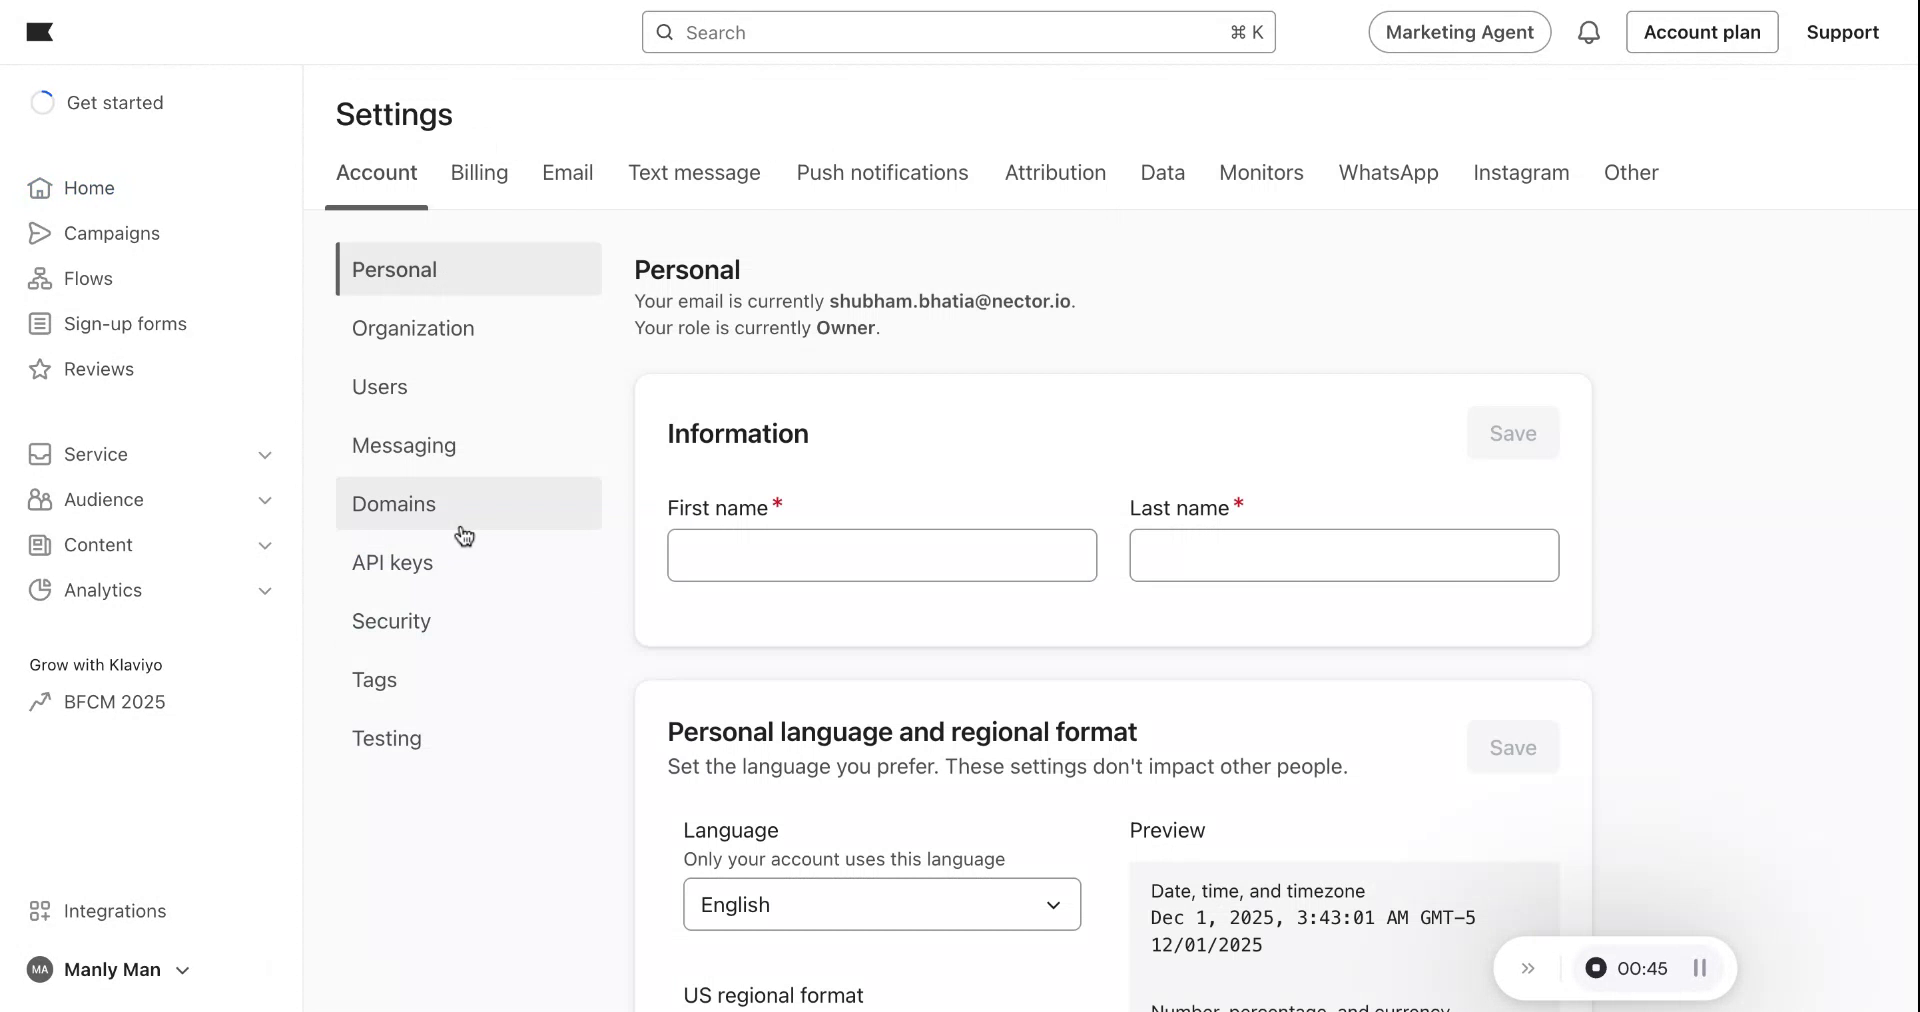Open the Integrations section

pyautogui.click(x=115, y=911)
